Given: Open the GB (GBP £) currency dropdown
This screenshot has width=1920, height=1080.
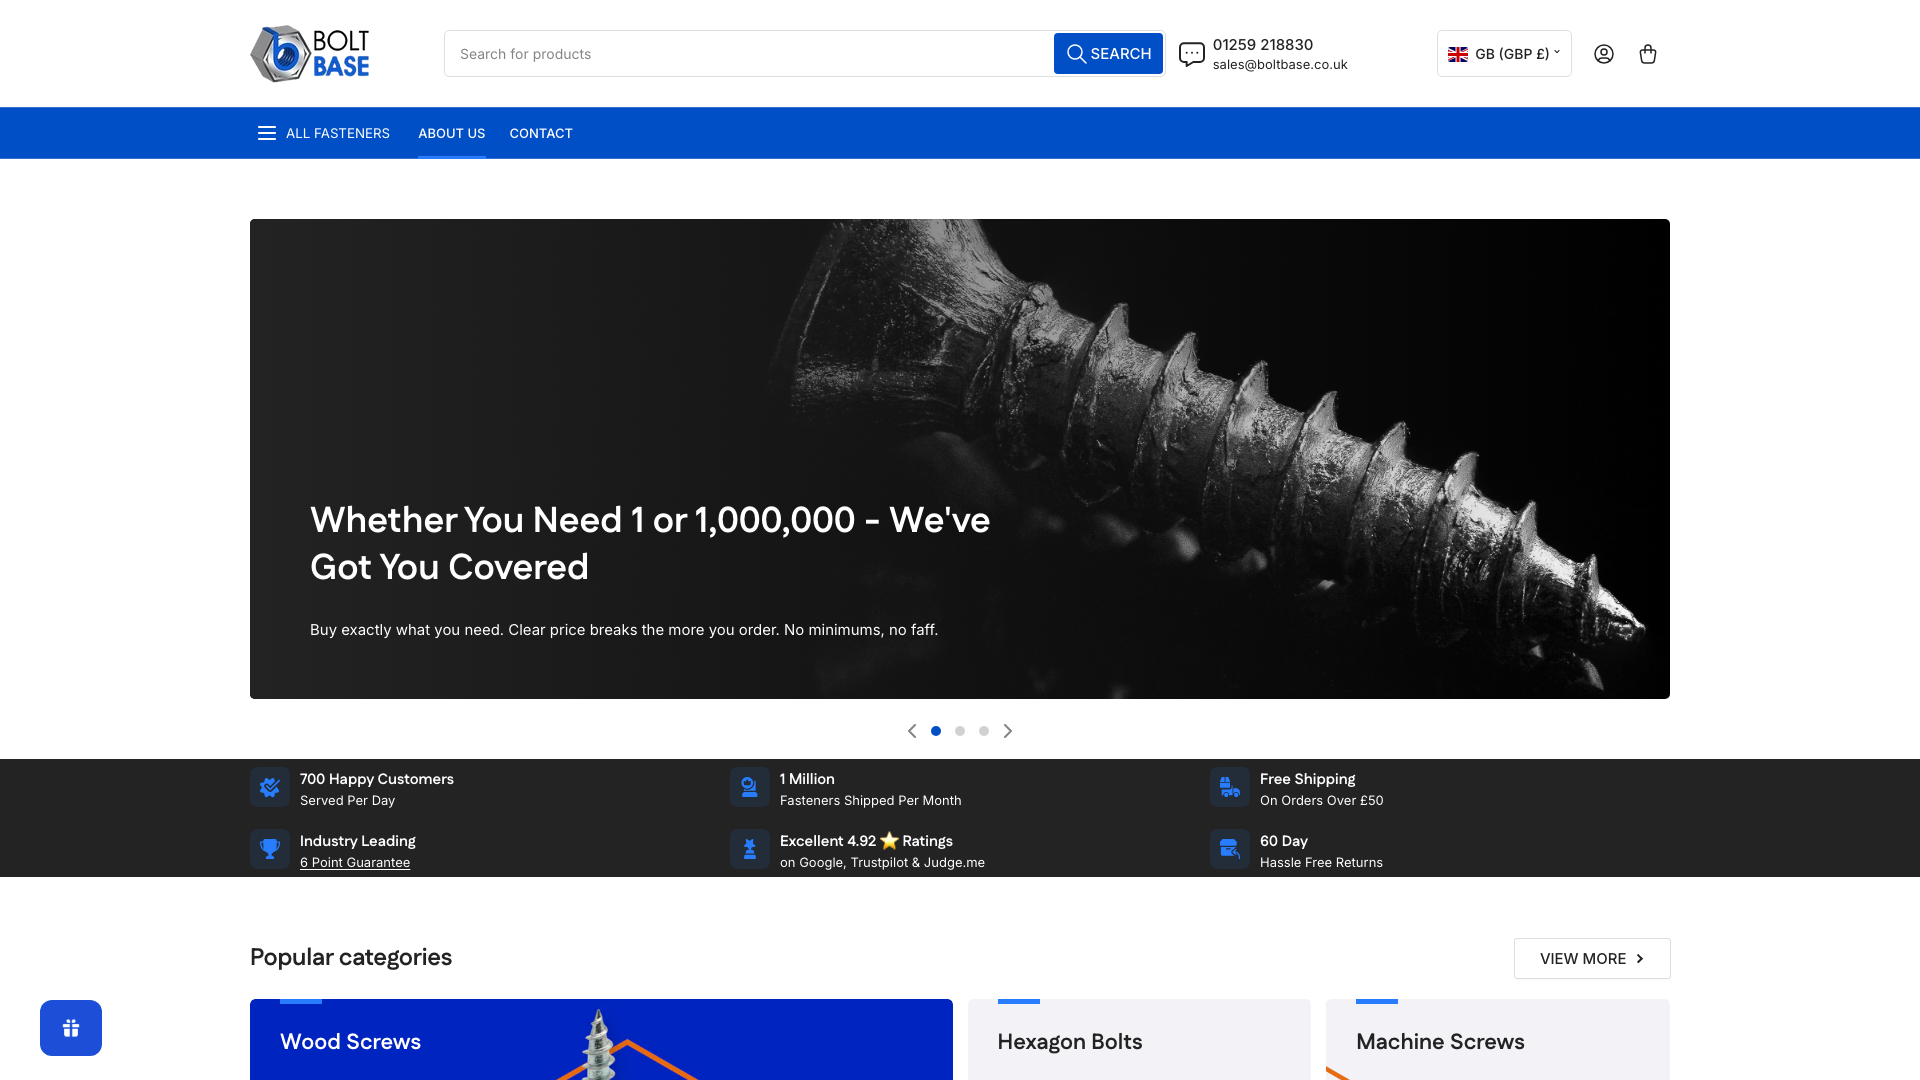Looking at the screenshot, I should point(1504,54).
